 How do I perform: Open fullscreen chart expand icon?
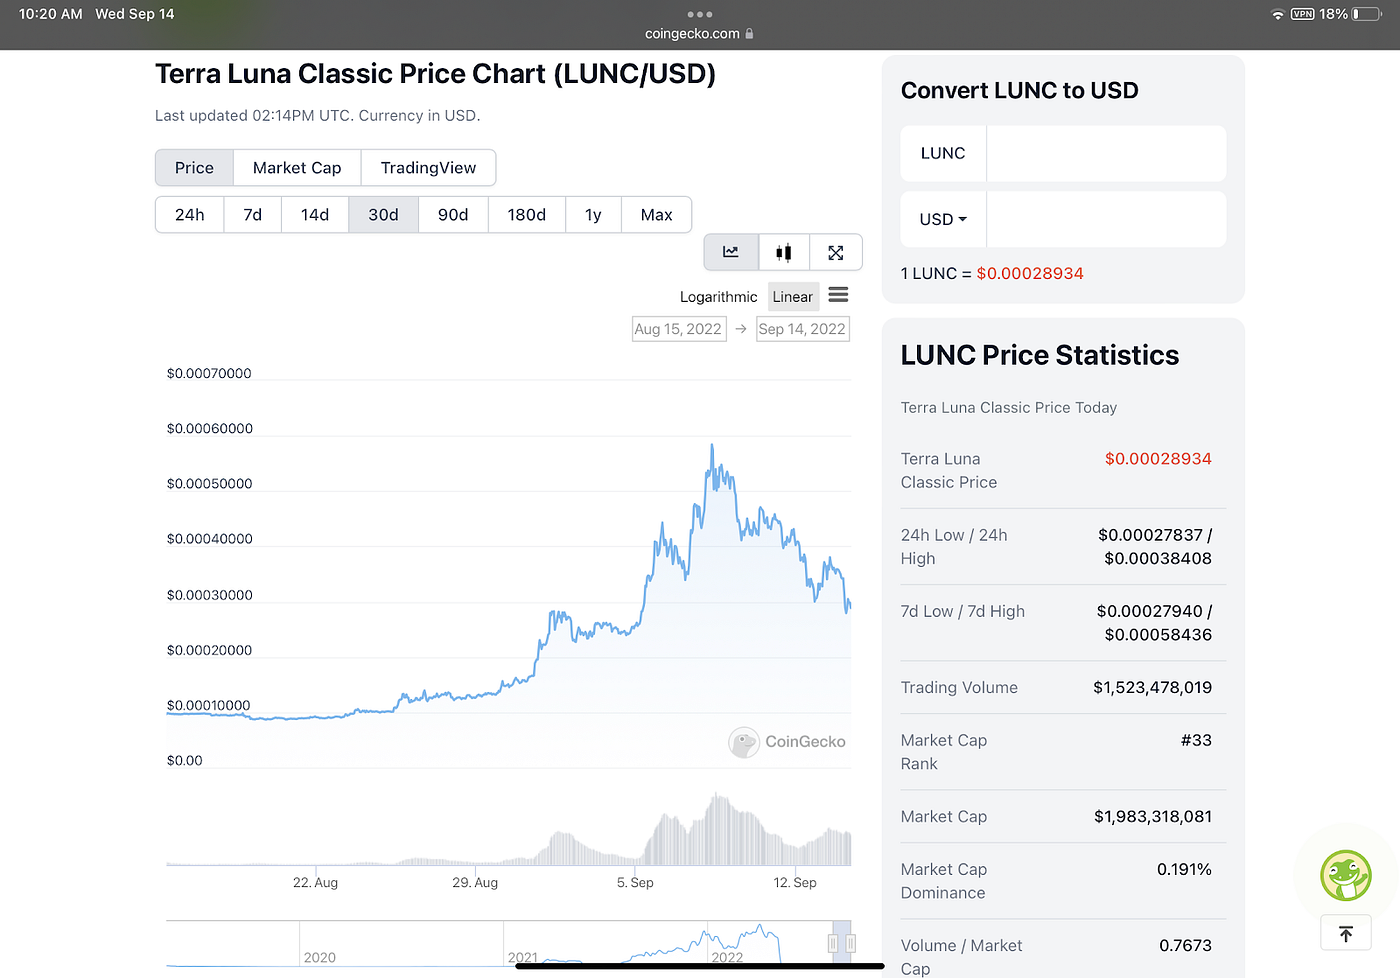[836, 252]
